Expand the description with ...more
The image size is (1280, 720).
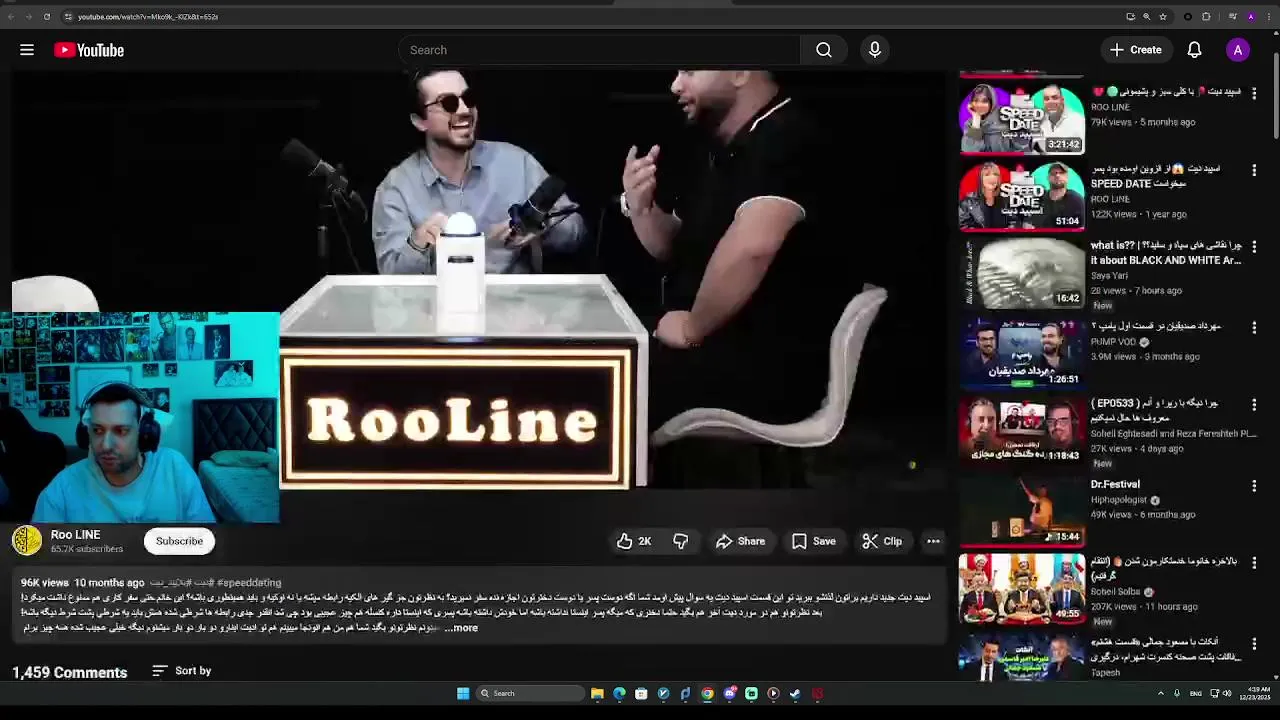click(462, 628)
